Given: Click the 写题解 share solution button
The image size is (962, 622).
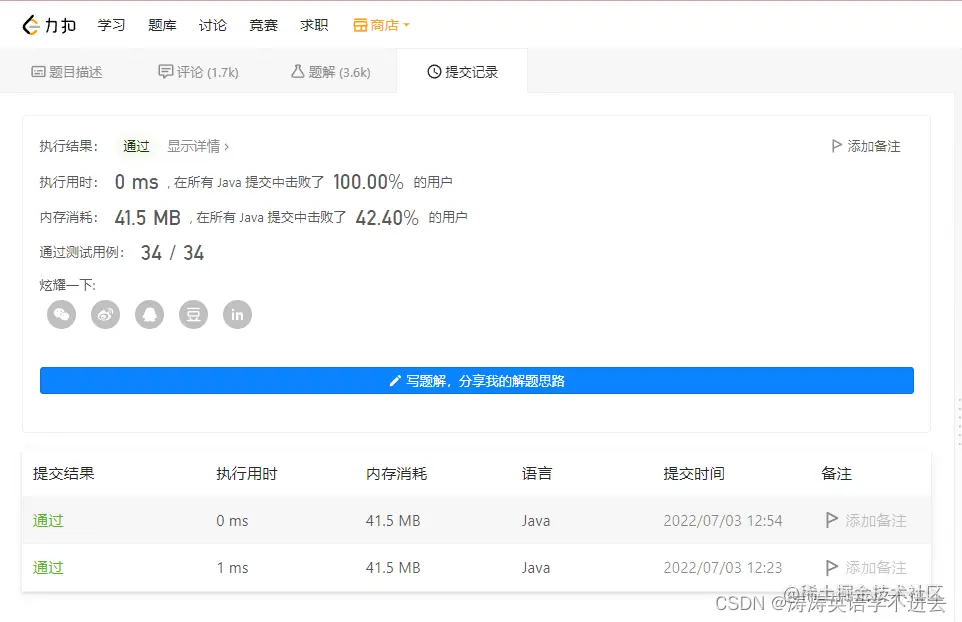Looking at the screenshot, I should (x=477, y=380).
